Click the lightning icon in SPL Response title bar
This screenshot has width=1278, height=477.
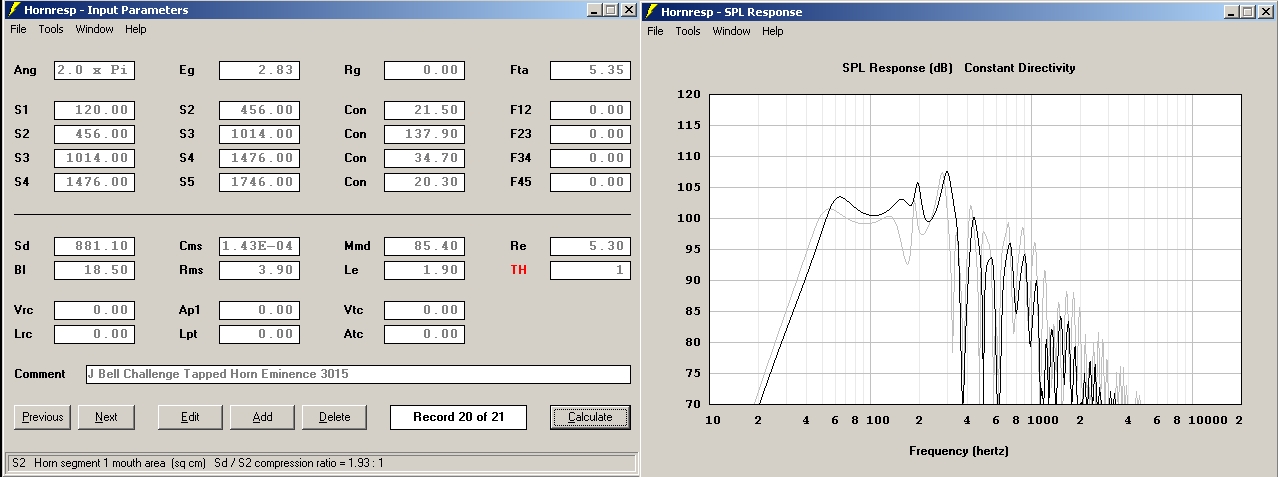pos(652,11)
